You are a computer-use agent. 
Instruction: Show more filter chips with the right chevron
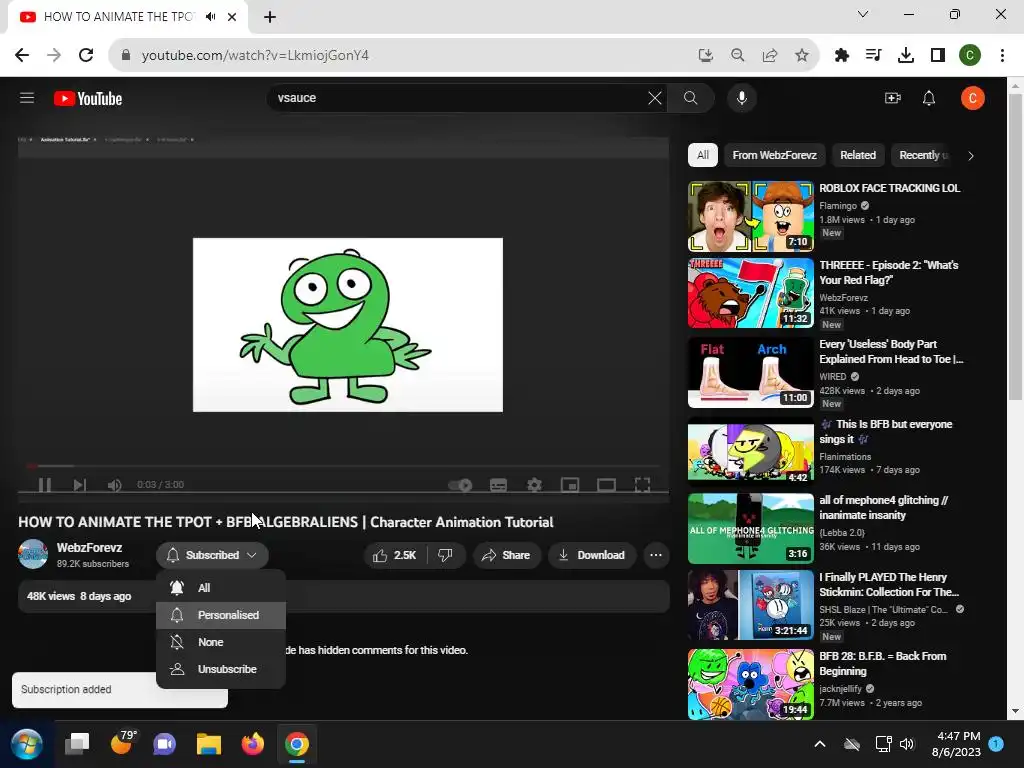point(970,156)
